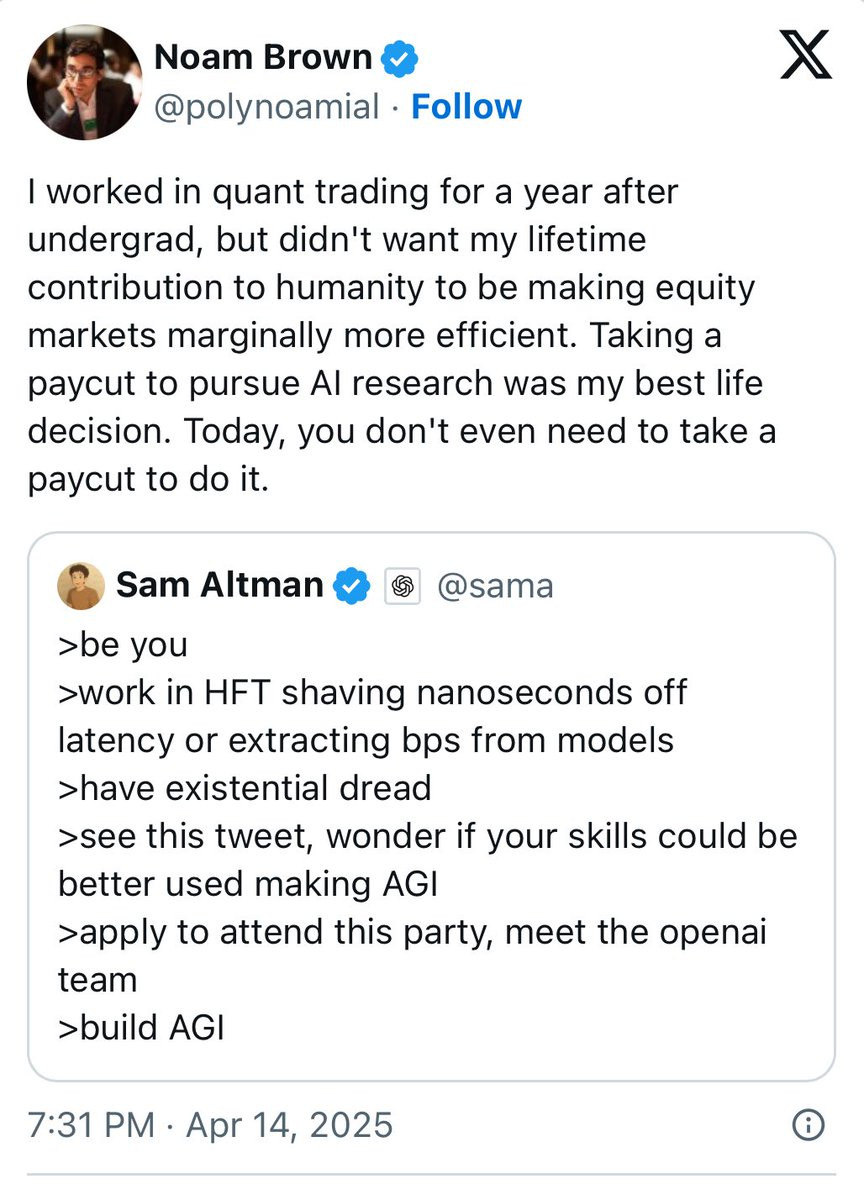Open Noam Brown's profile picture
This screenshot has height=1200, width=864.
click(x=84, y=83)
